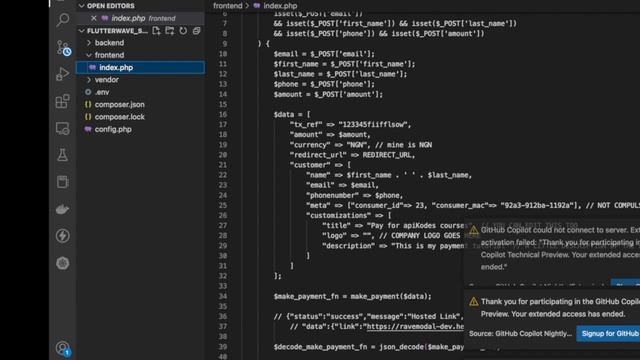640x360 pixels.
Task: Collapse the frontend folder
Action: (89, 55)
